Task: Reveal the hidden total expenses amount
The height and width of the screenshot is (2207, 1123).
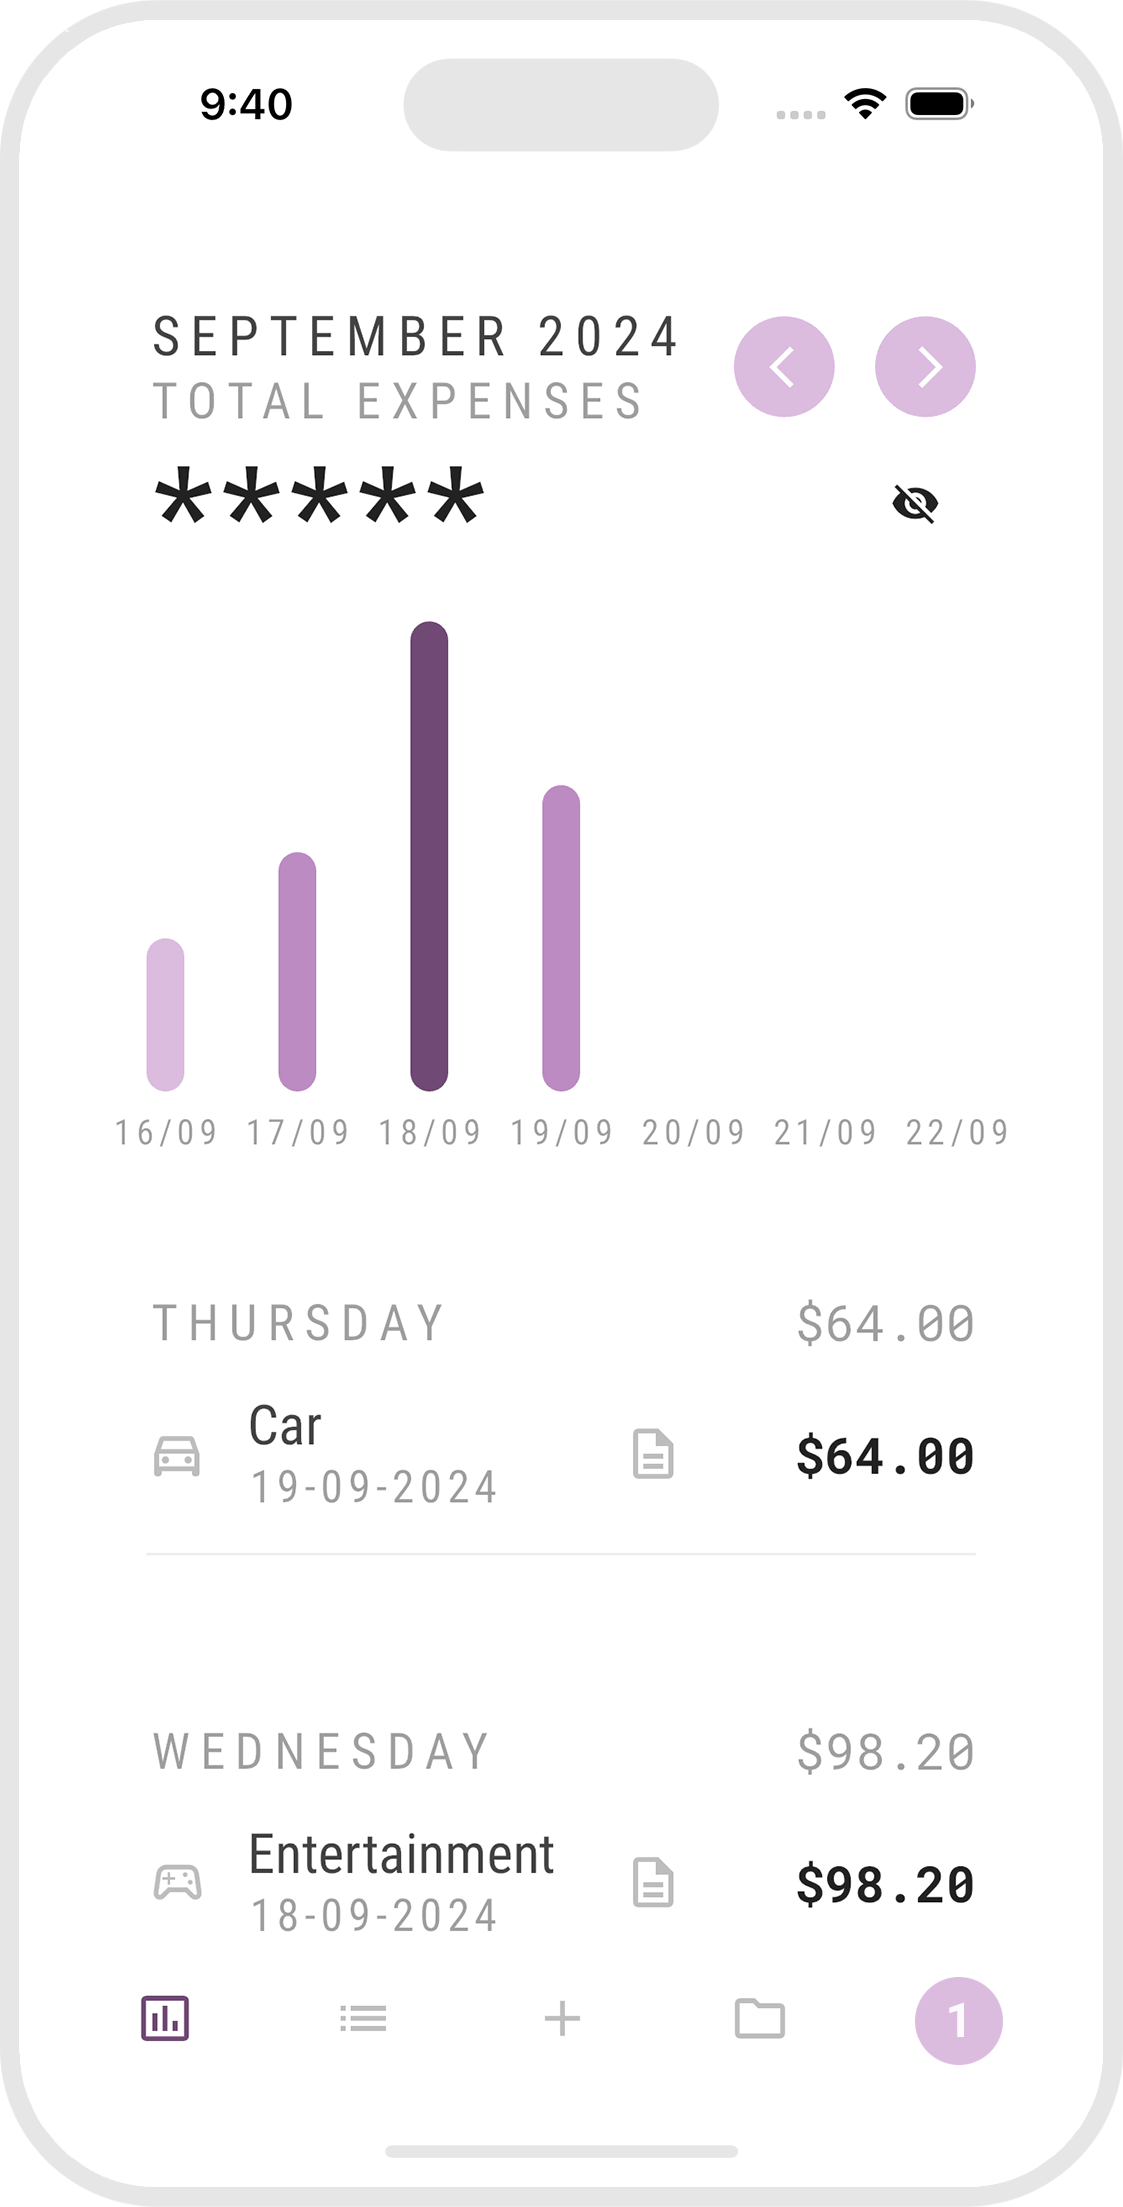Action: 320,497
